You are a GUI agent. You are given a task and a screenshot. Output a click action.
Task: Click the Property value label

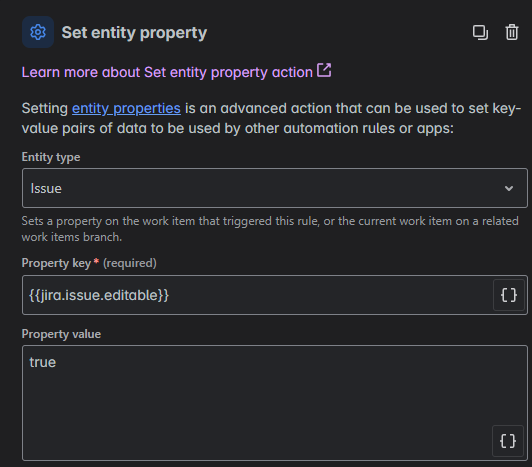[61, 334]
